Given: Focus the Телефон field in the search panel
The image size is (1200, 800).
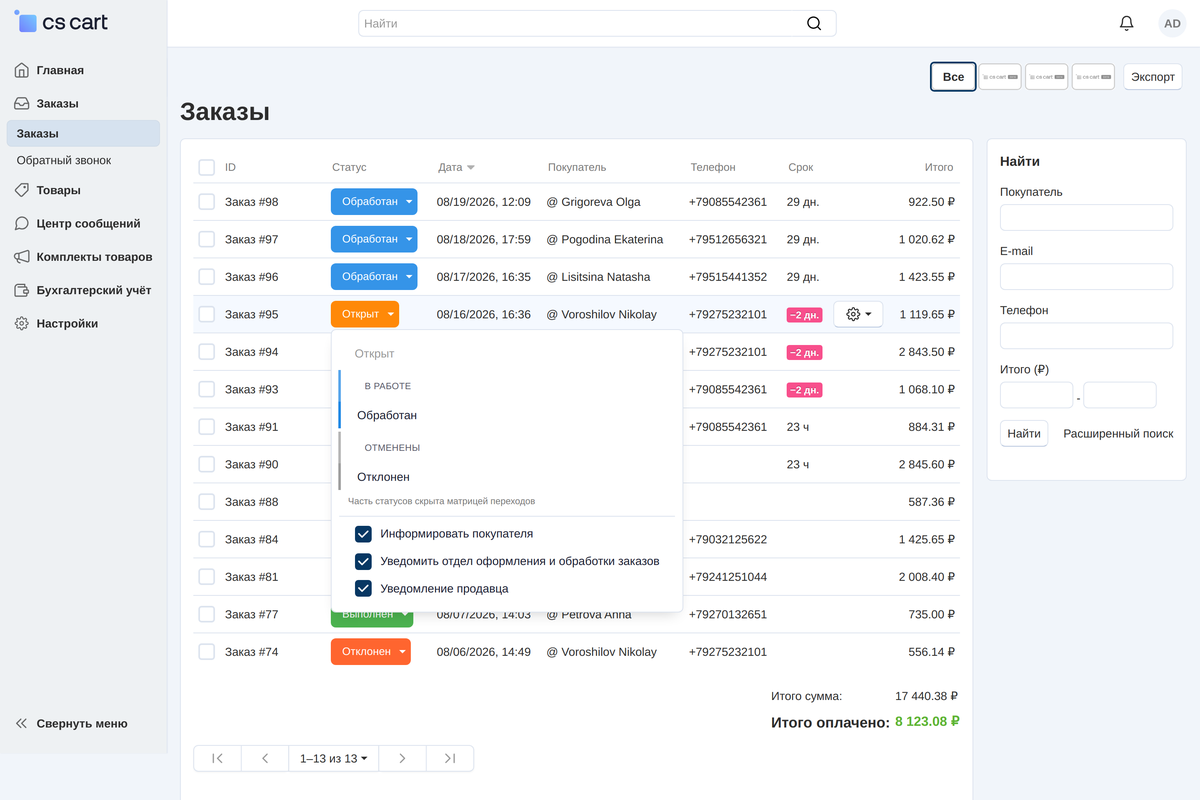Looking at the screenshot, I should 1086,336.
